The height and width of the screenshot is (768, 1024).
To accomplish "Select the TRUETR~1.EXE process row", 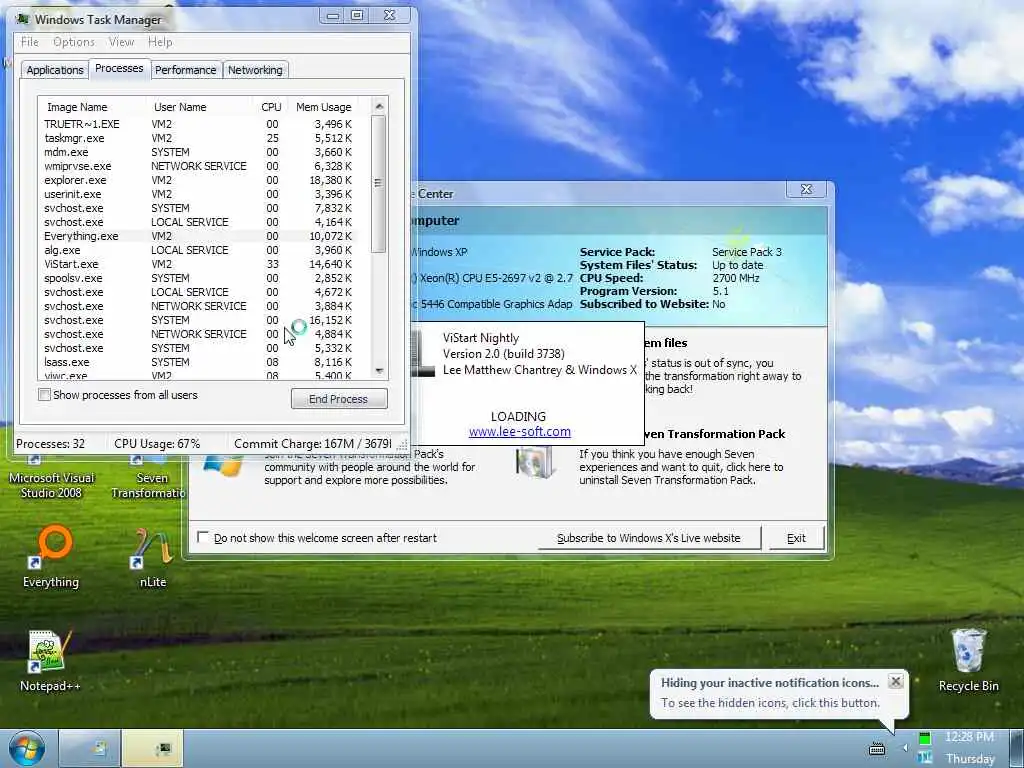I will pyautogui.click(x=199, y=124).
